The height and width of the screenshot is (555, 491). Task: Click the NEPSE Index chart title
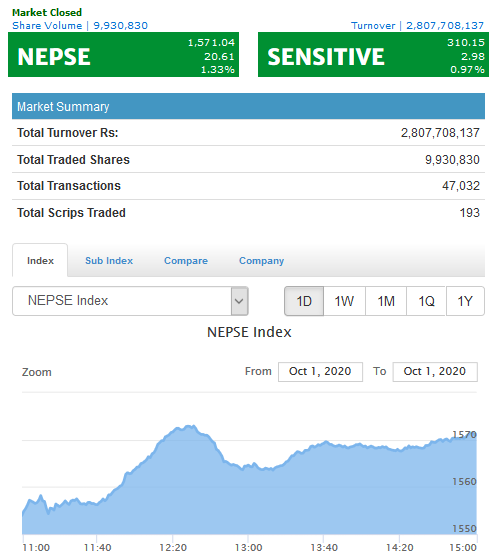[x=249, y=332]
